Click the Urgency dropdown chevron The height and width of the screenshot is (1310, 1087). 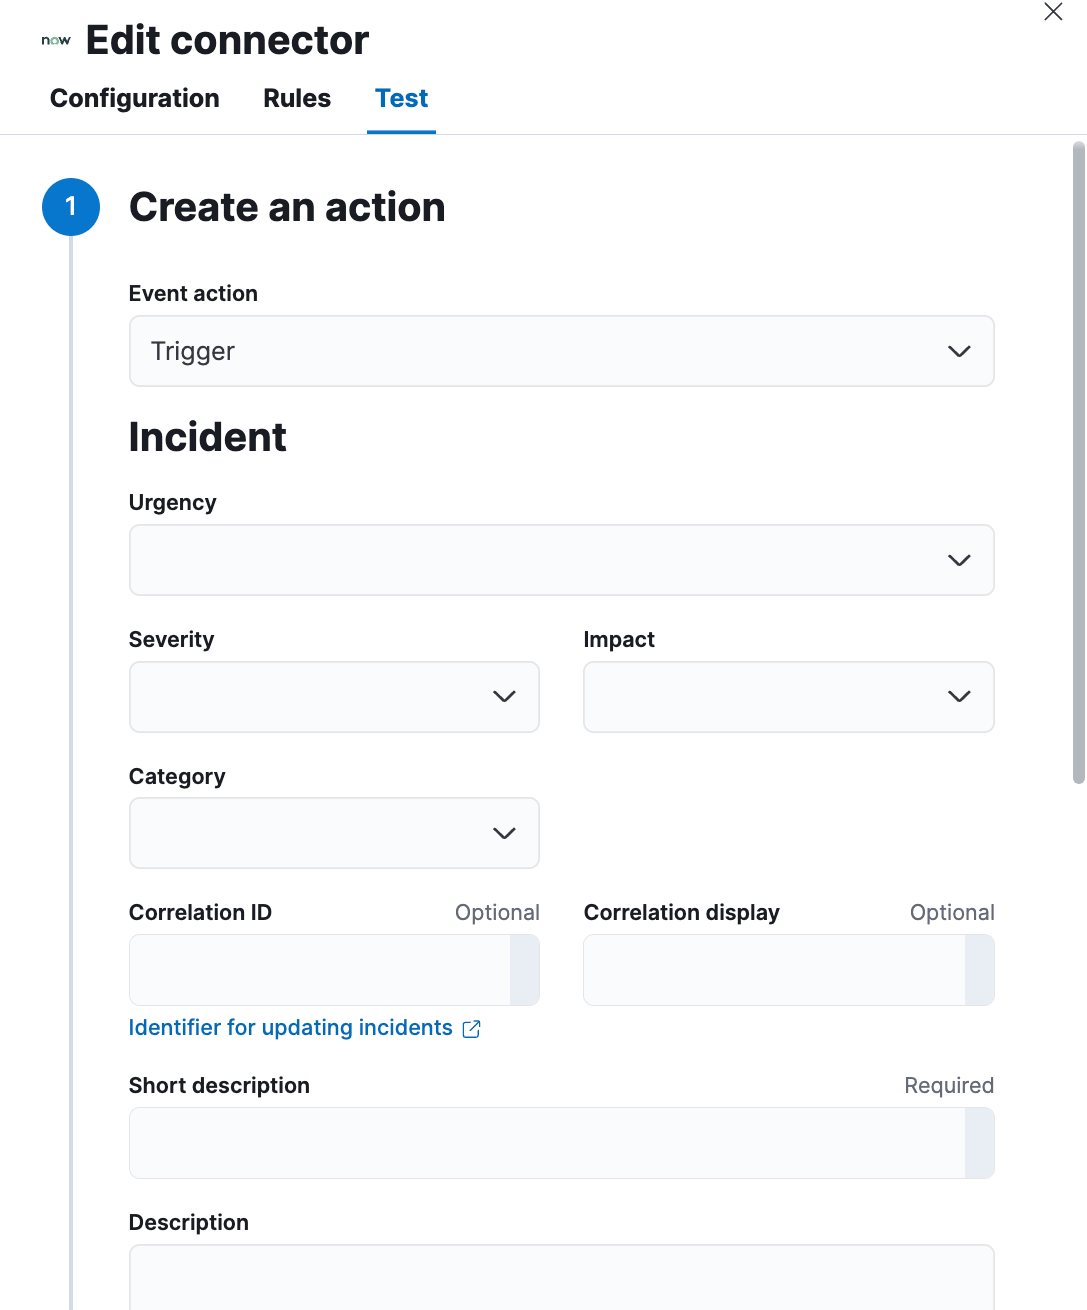click(x=959, y=560)
